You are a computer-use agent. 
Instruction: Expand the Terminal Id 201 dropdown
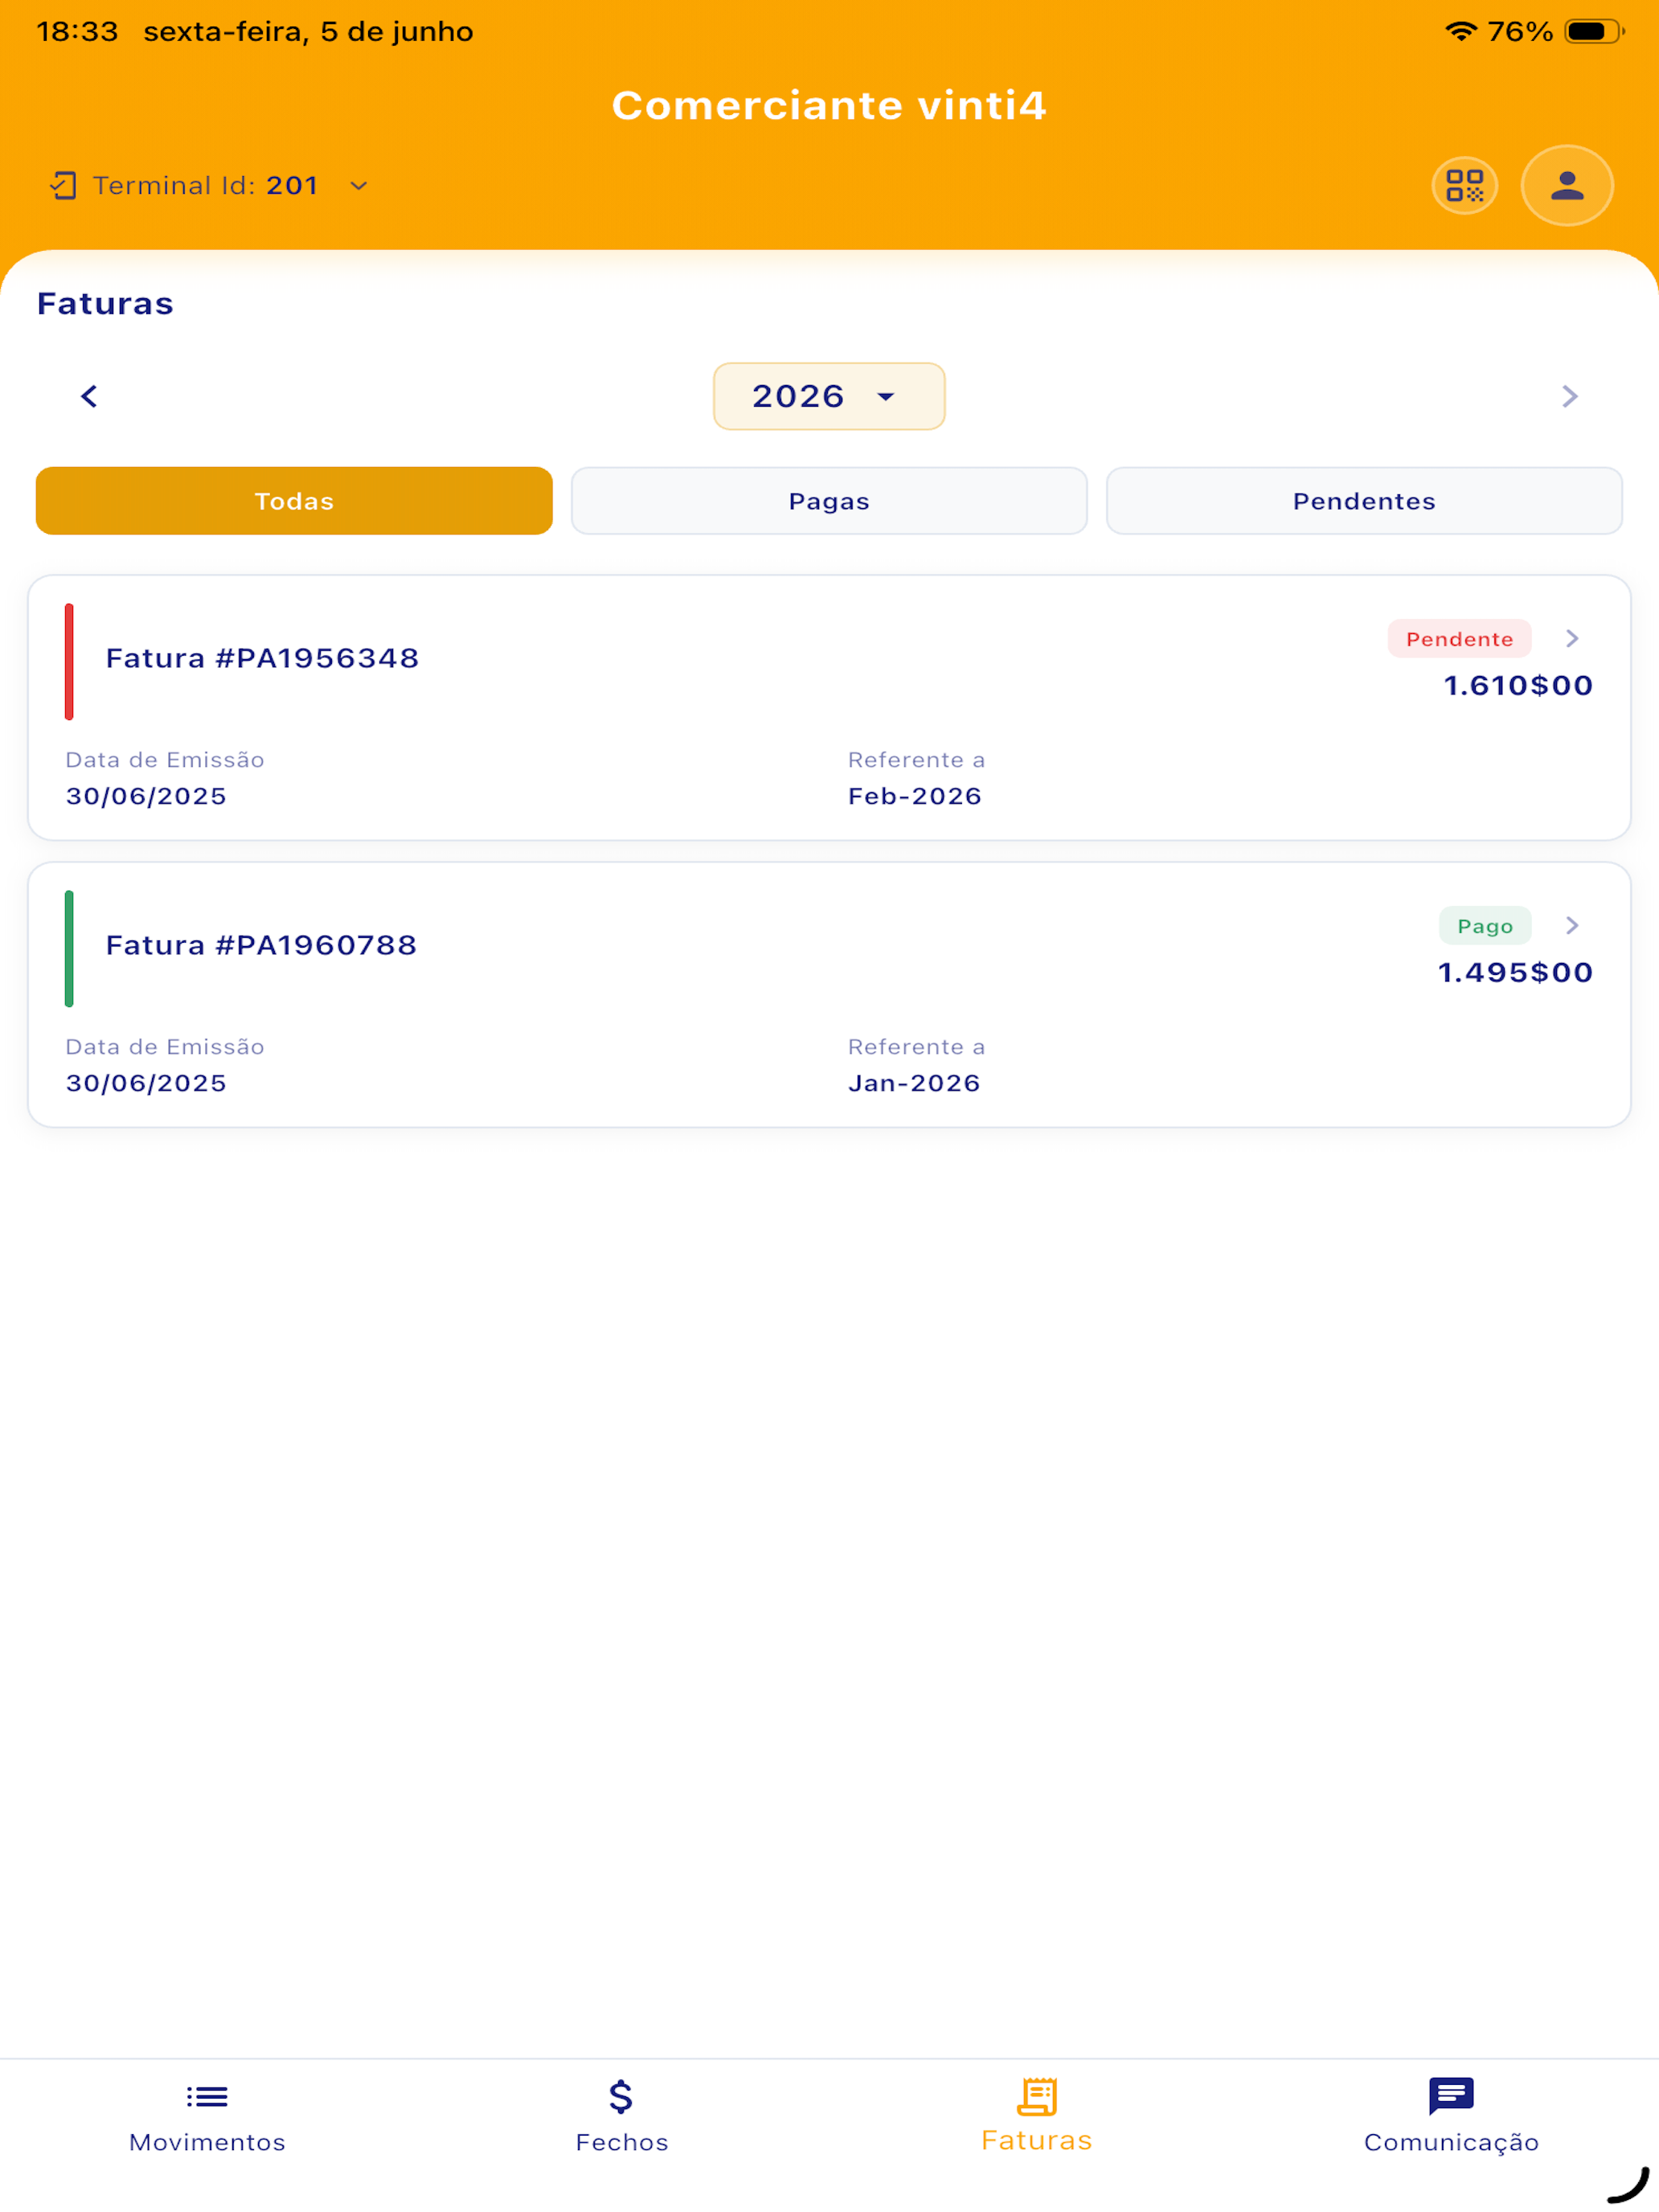[x=358, y=186]
